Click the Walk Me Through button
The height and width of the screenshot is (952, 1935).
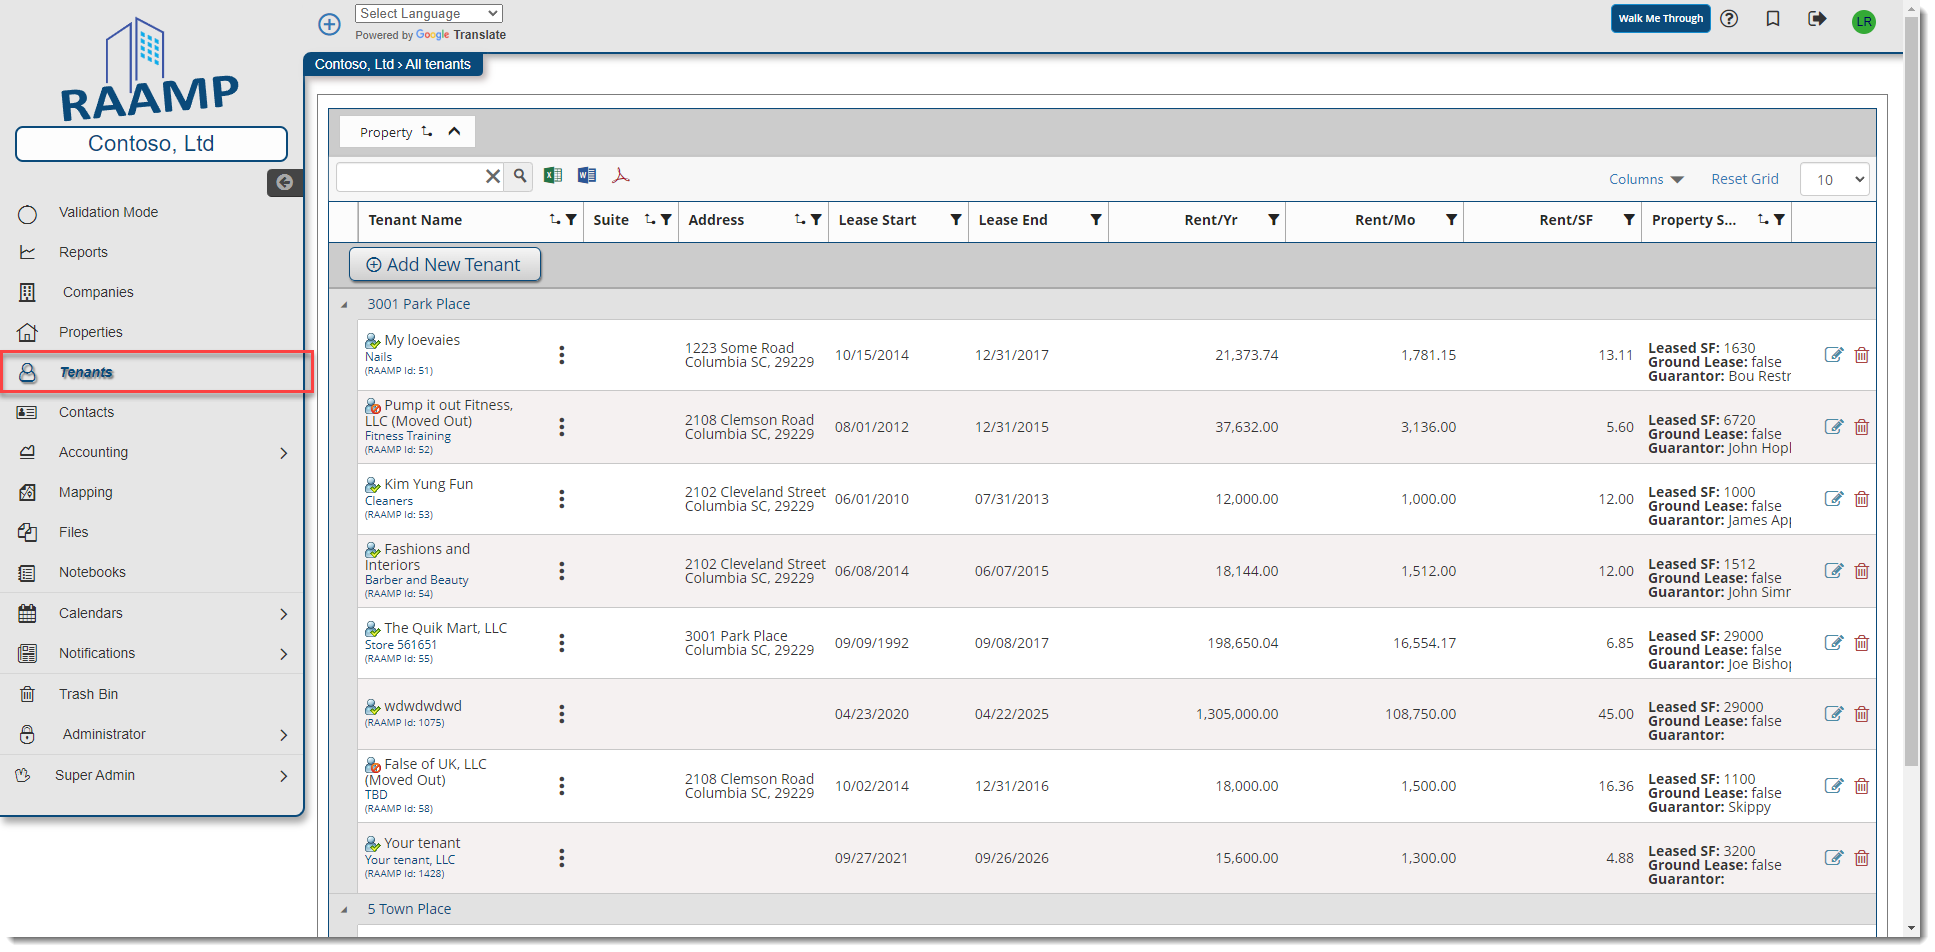pos(1660,18)
